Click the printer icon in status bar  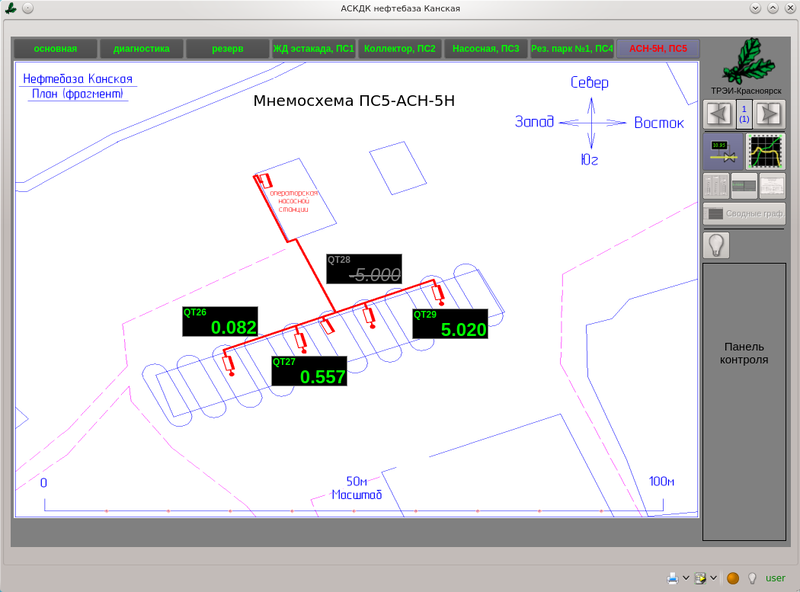click(673, 578)
